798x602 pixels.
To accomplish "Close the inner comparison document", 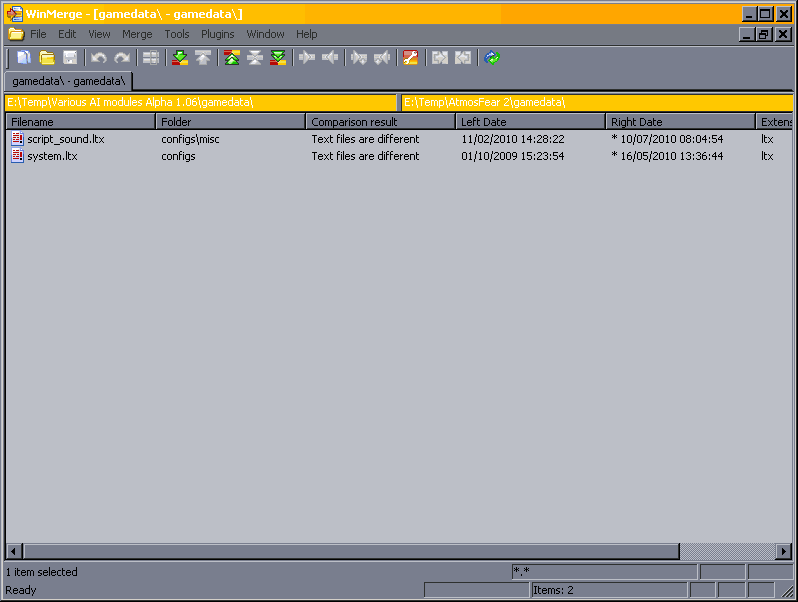I will point(783,34).
